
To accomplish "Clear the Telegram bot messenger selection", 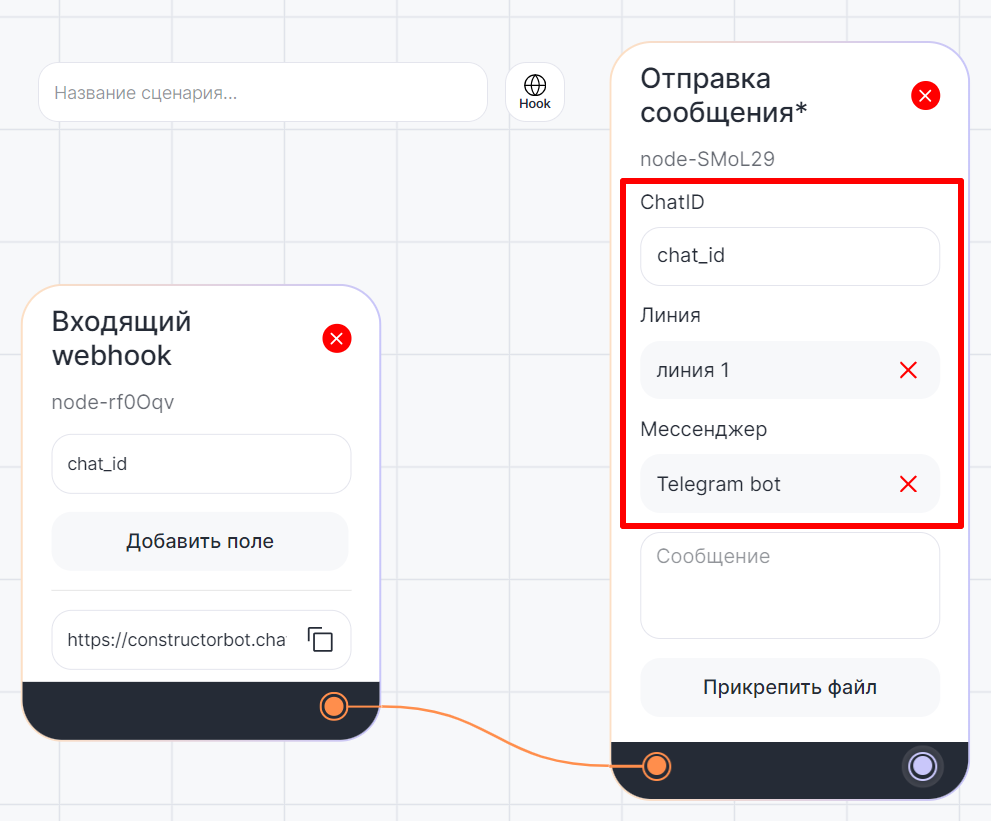I will [x=908, y=484].
